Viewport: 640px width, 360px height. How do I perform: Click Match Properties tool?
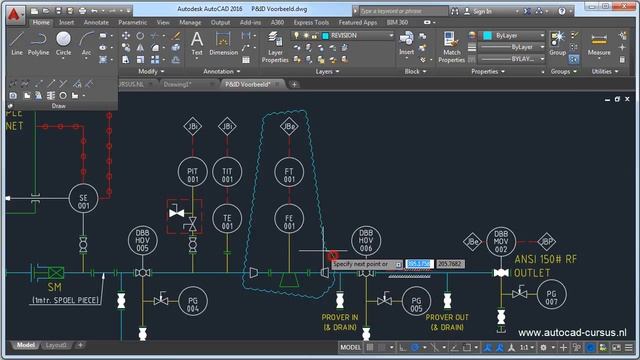click(451, 47)
